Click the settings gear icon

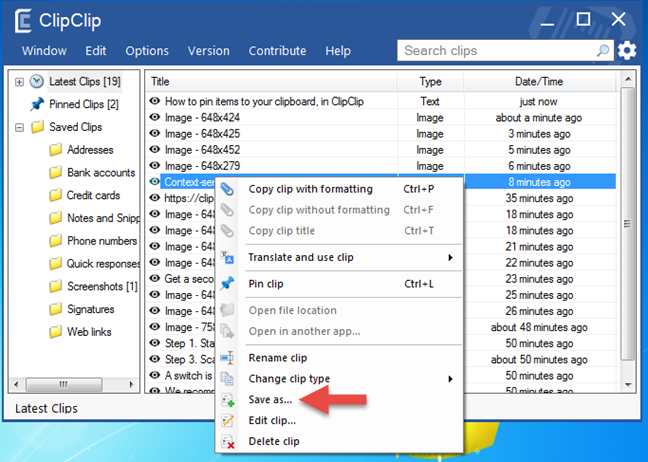click(x=627, y=51)
